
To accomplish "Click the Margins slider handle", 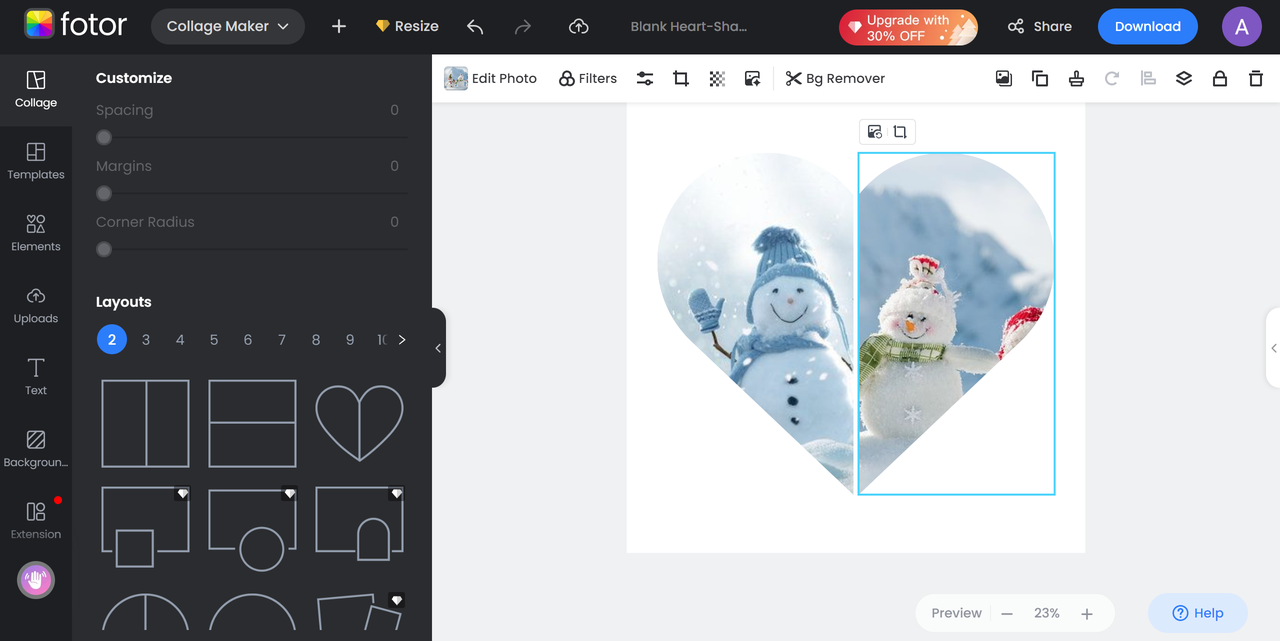I will [104, 194].
